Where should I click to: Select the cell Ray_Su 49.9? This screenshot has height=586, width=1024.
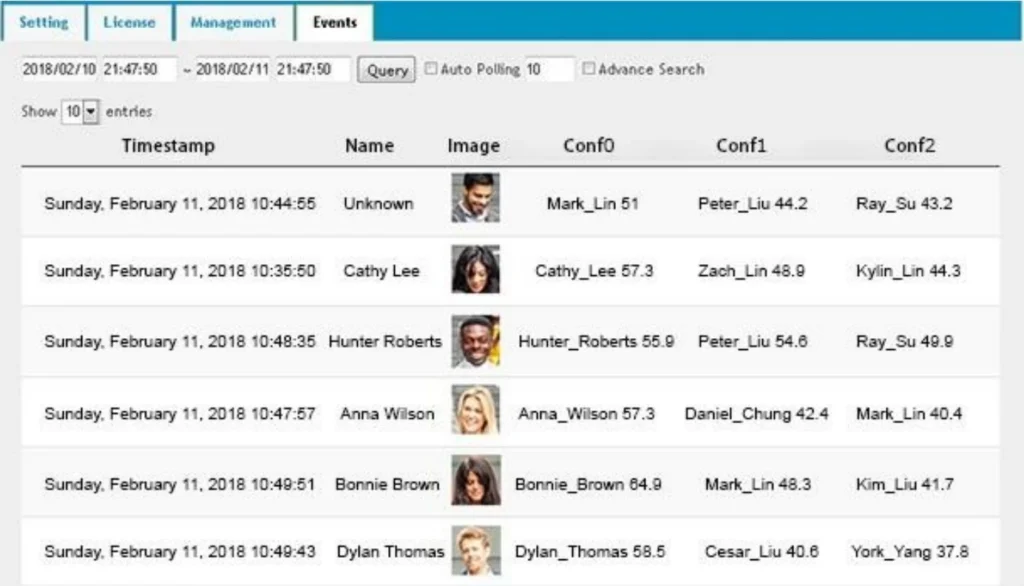tap(904, 342)
